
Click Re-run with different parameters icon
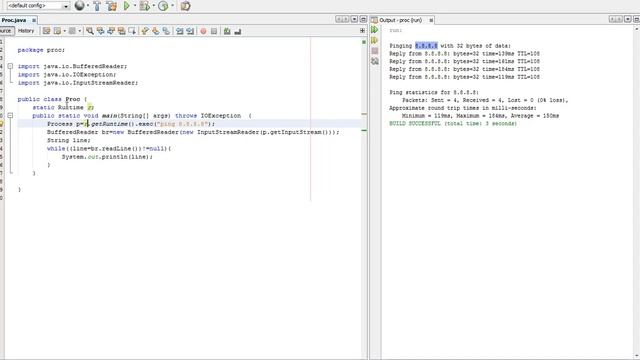[x=375, y=40]
